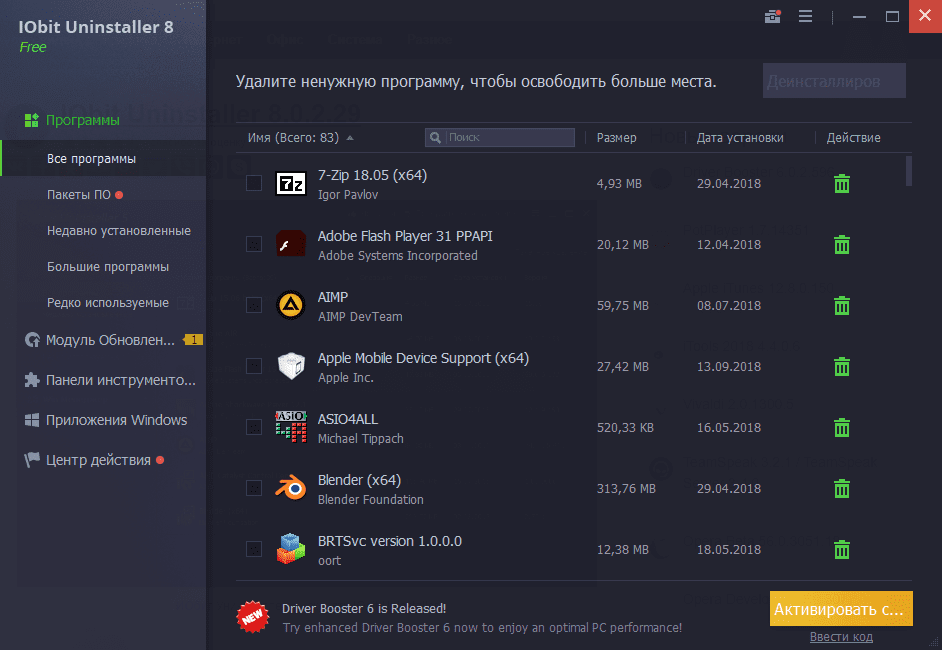
Task: Click the 08.07.2018 install date
Action: [x=729, y=306]
